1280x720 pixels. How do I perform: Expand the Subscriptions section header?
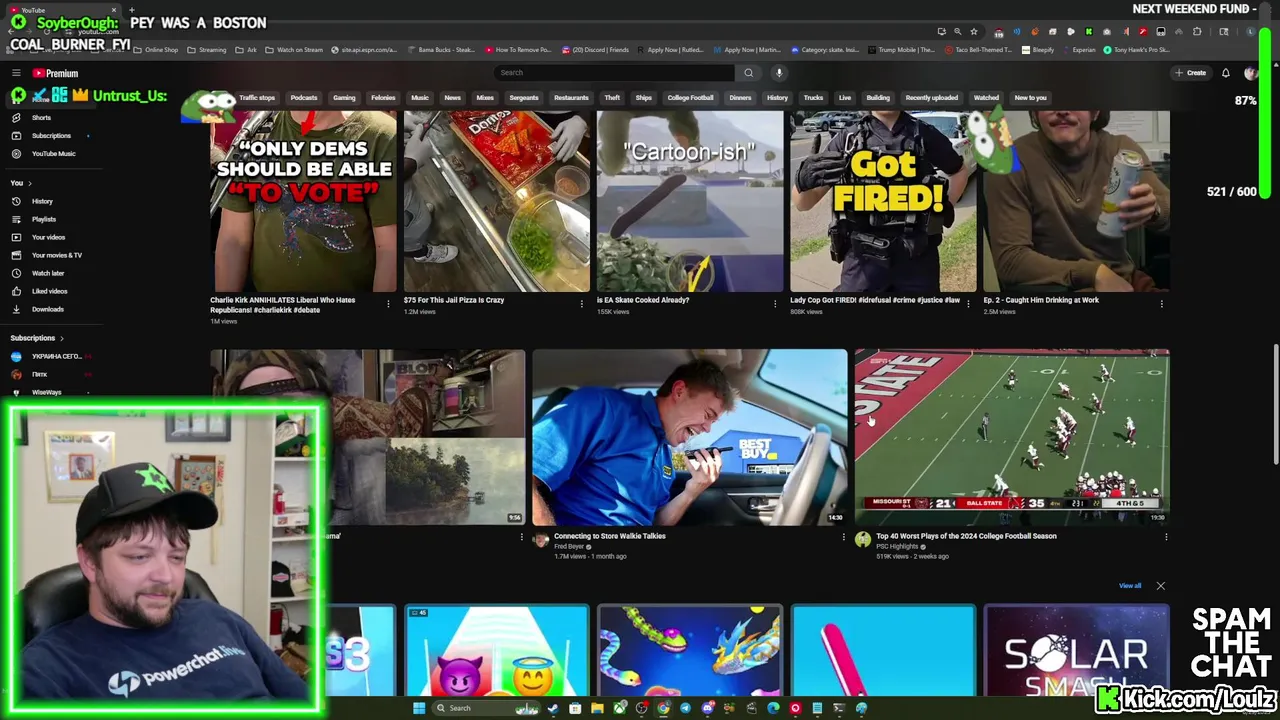pyautogui.click(x=37, y=338)
